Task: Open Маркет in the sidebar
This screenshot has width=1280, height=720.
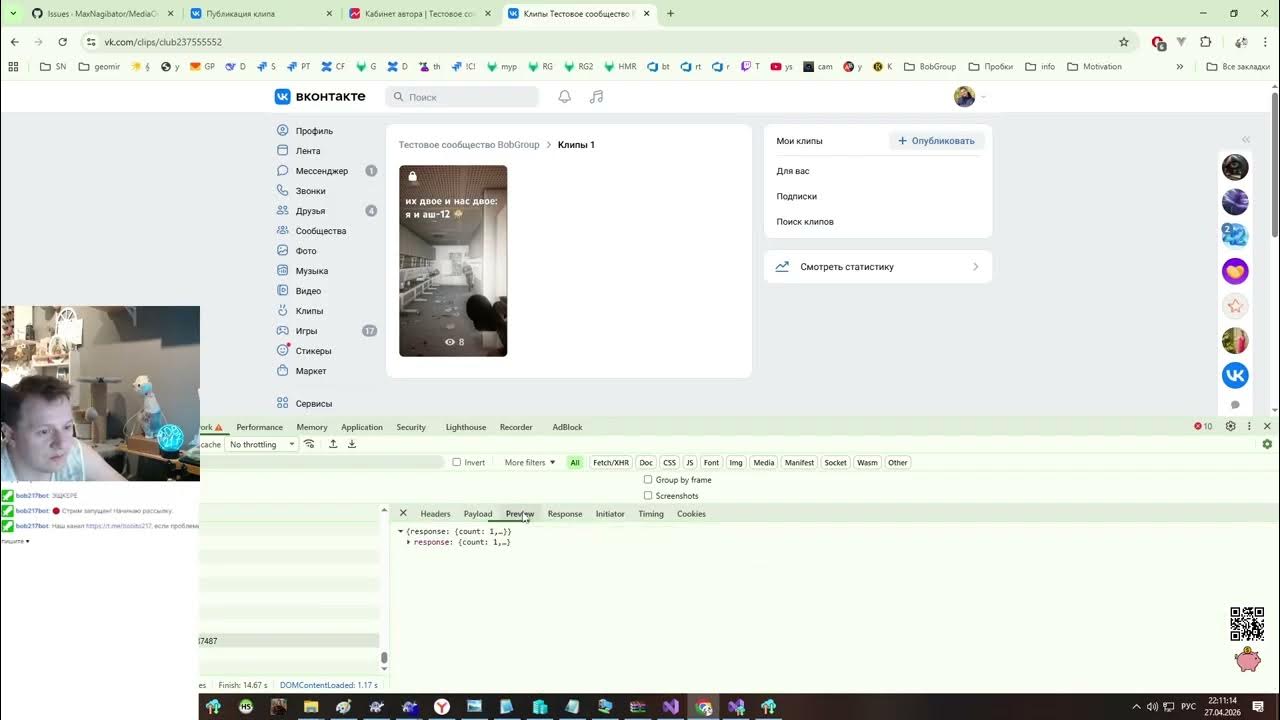Action: coord(311,371)
